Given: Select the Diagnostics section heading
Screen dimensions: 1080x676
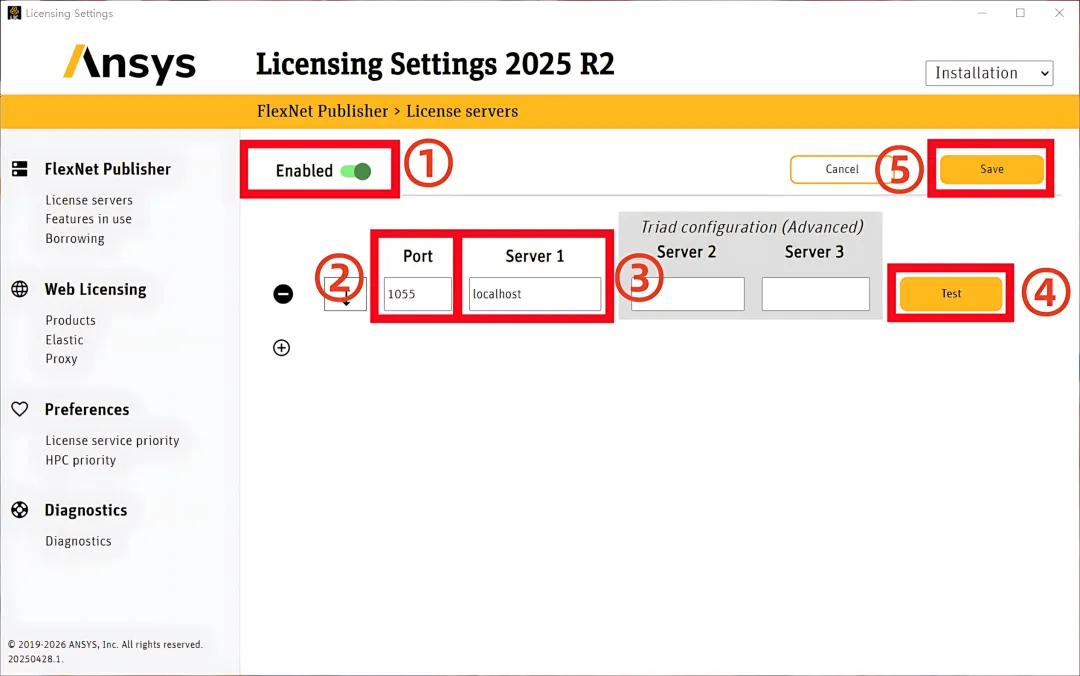Looking at the screenshot, I should pyautogui.click(x=86, y=510).
